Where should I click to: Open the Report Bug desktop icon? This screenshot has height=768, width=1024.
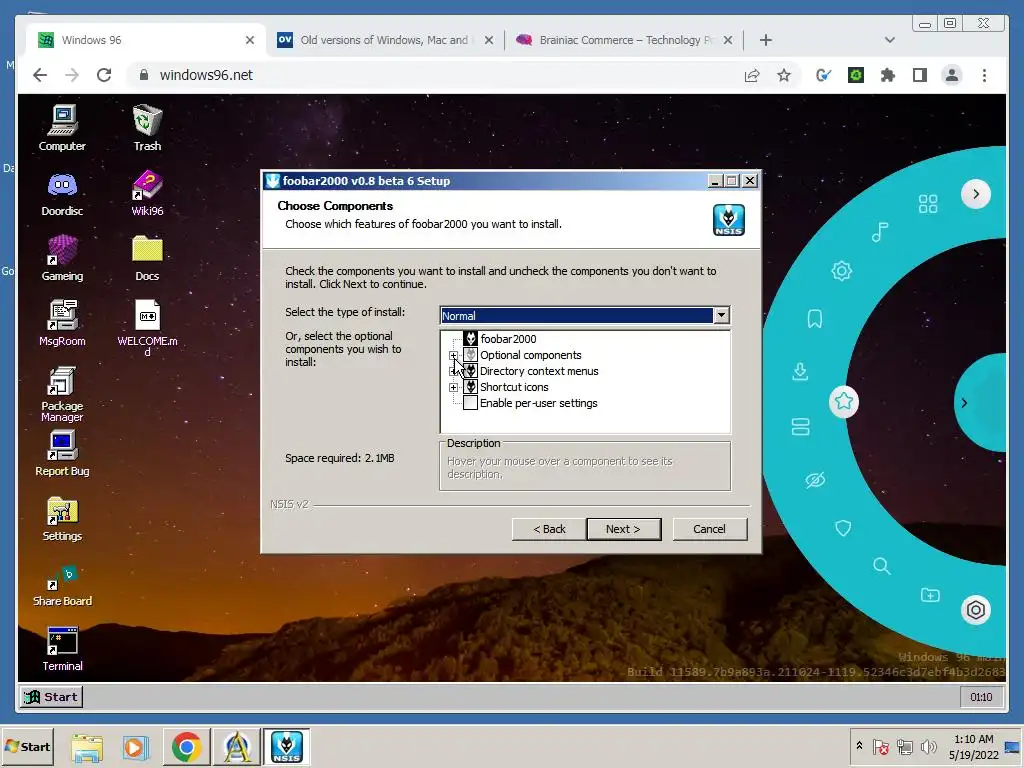pyautogui.click(x=62, y=453)
